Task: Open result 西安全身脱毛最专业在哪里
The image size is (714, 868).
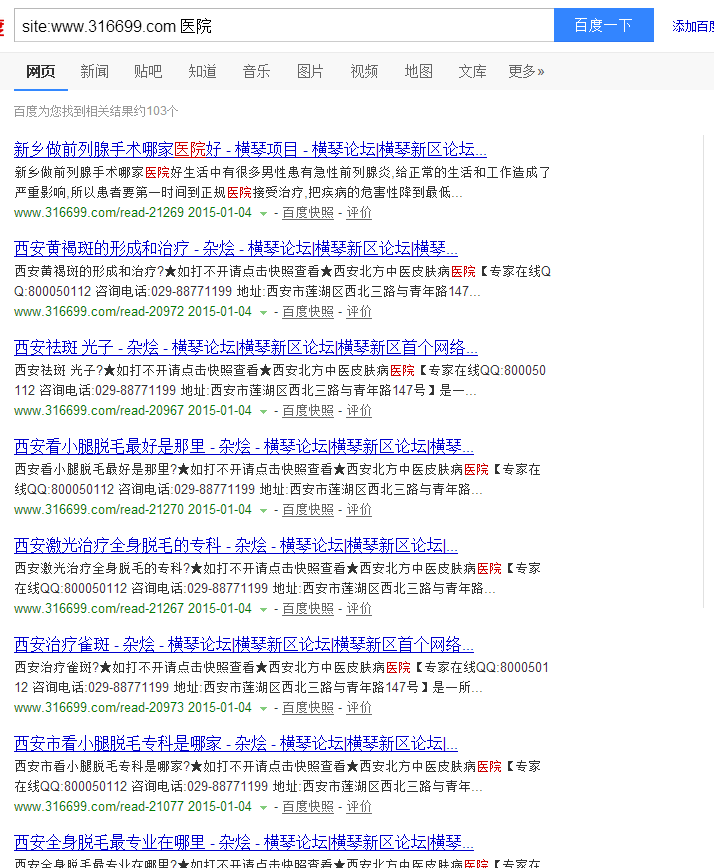Action: coord(244,843)
